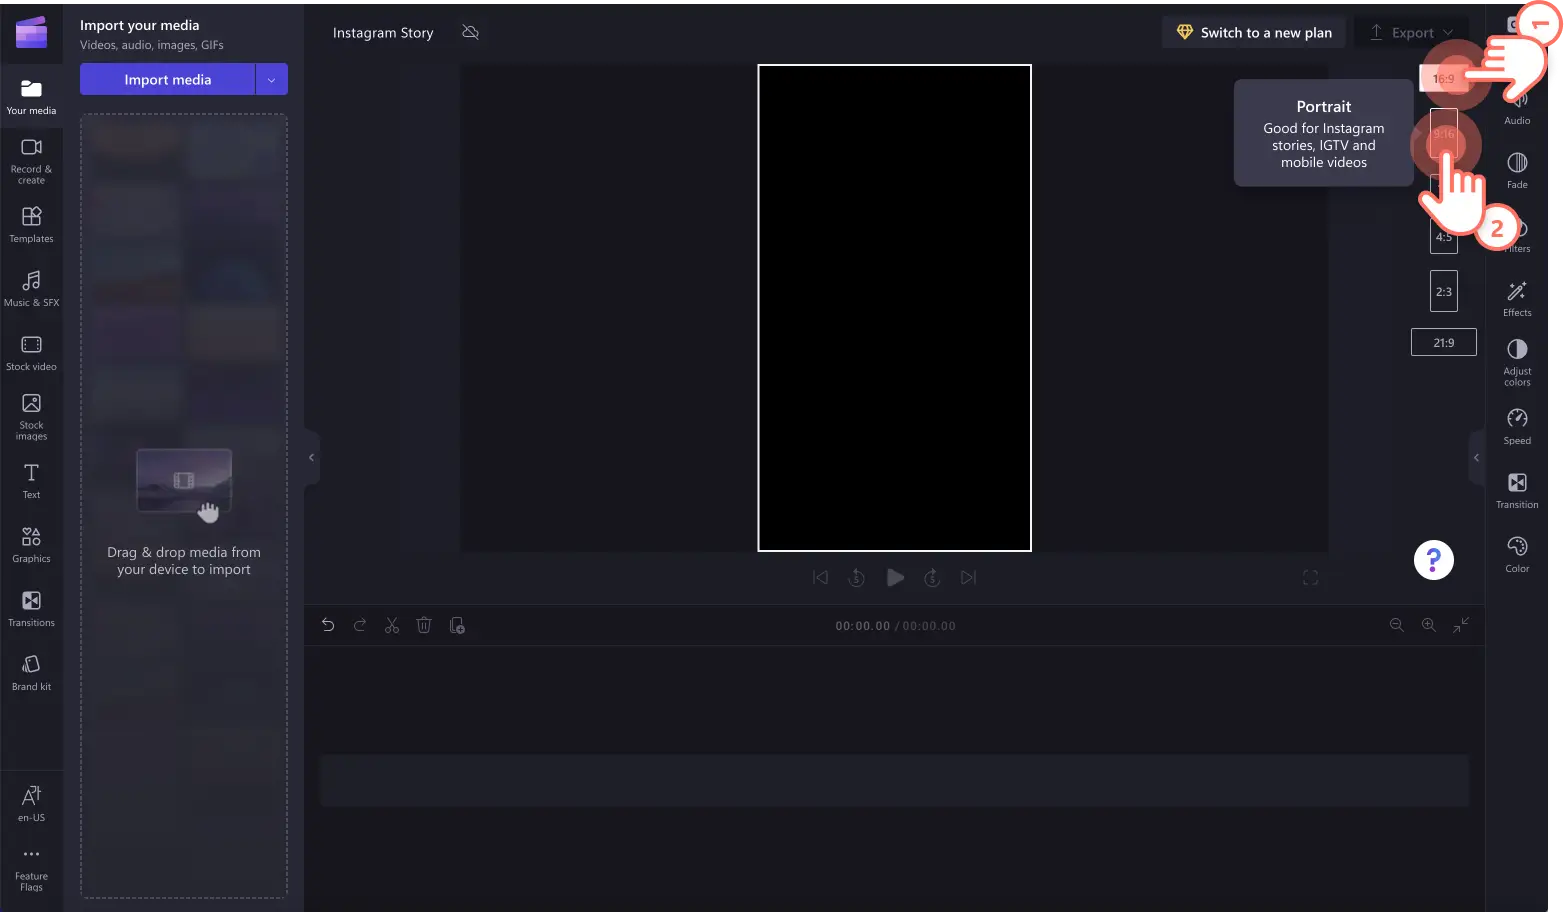Open the Adjust colors tab

click(1517, 362)
